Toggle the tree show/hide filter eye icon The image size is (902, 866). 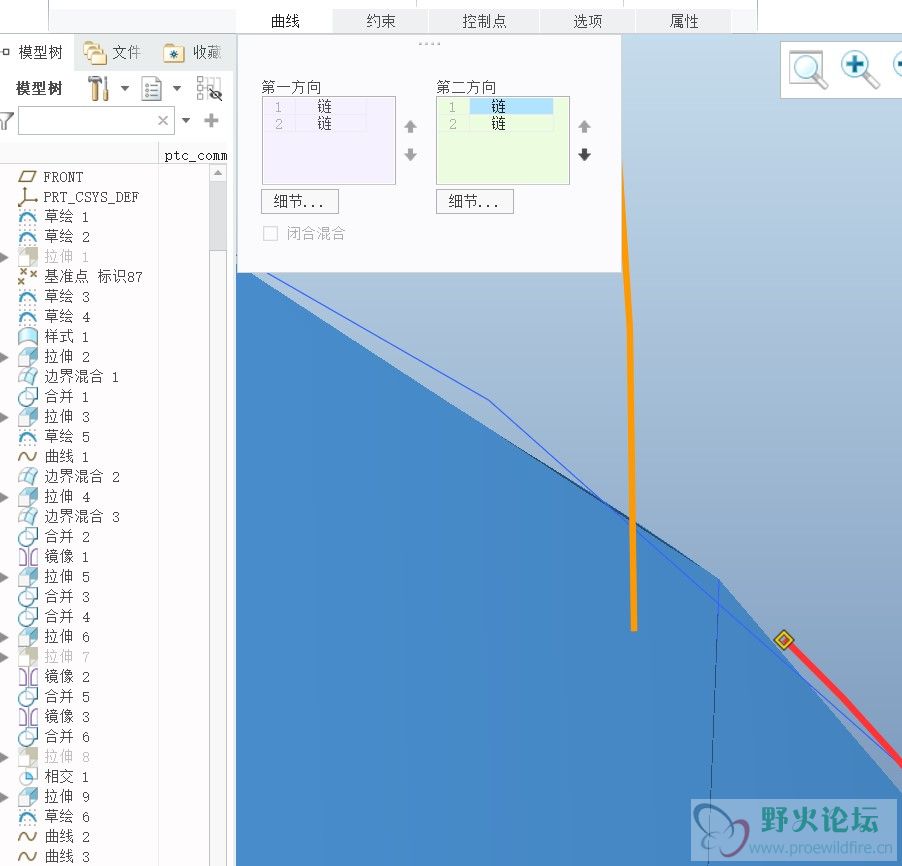(209, 89)
